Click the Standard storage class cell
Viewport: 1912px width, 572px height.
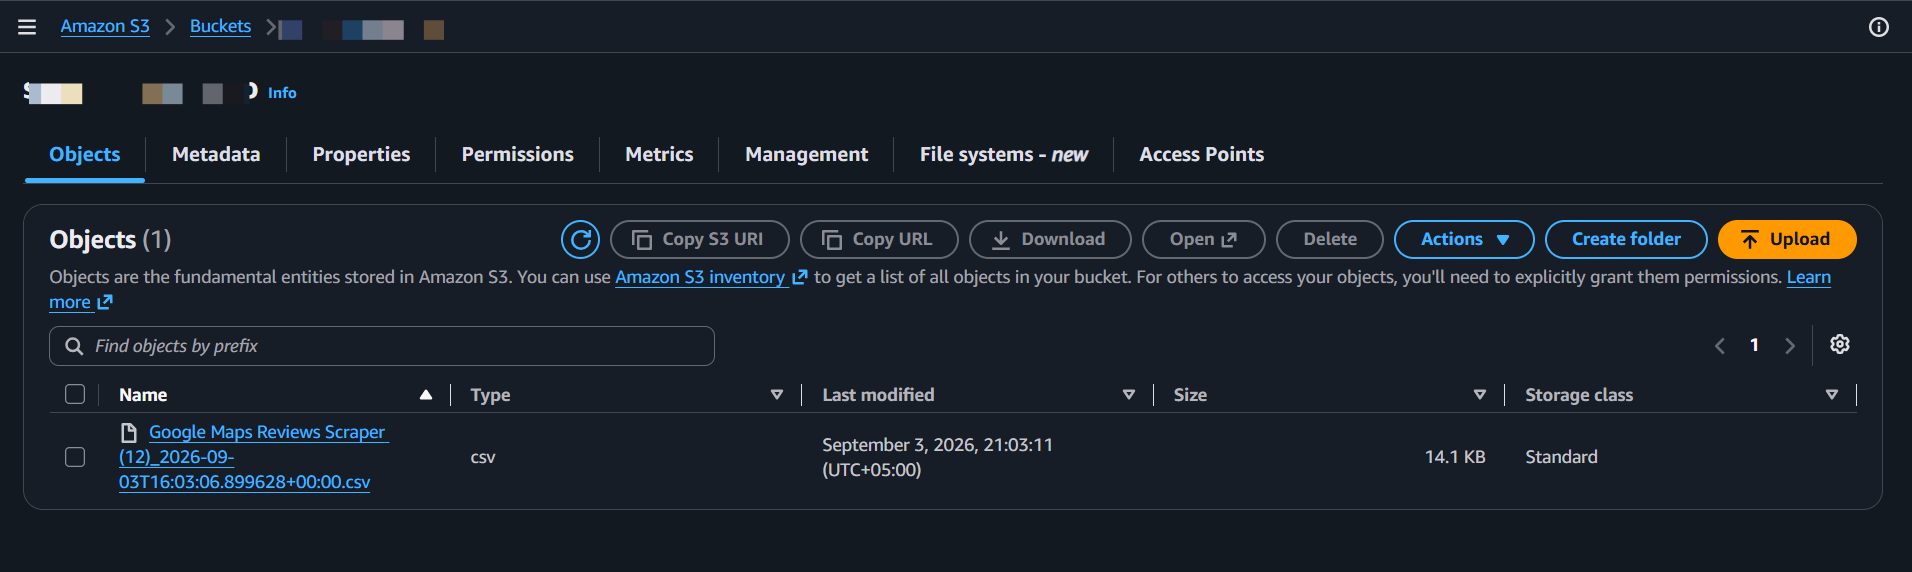[1561, 457]
